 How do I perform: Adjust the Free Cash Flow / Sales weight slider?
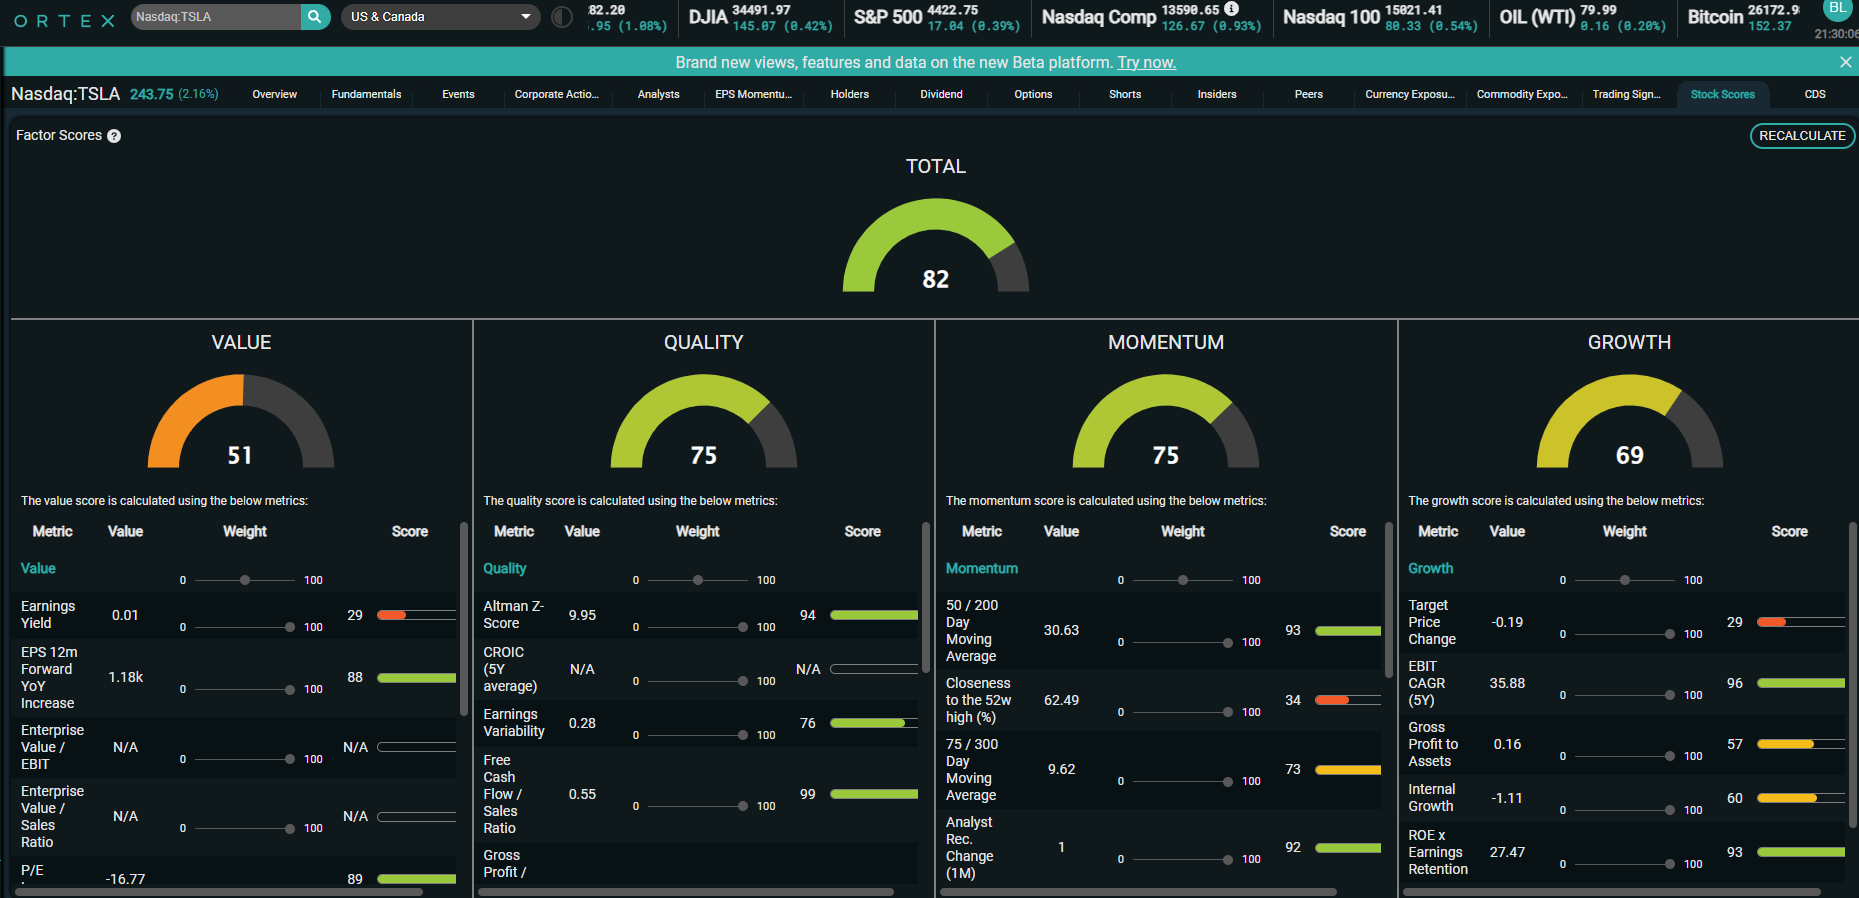tap(698, 806)
